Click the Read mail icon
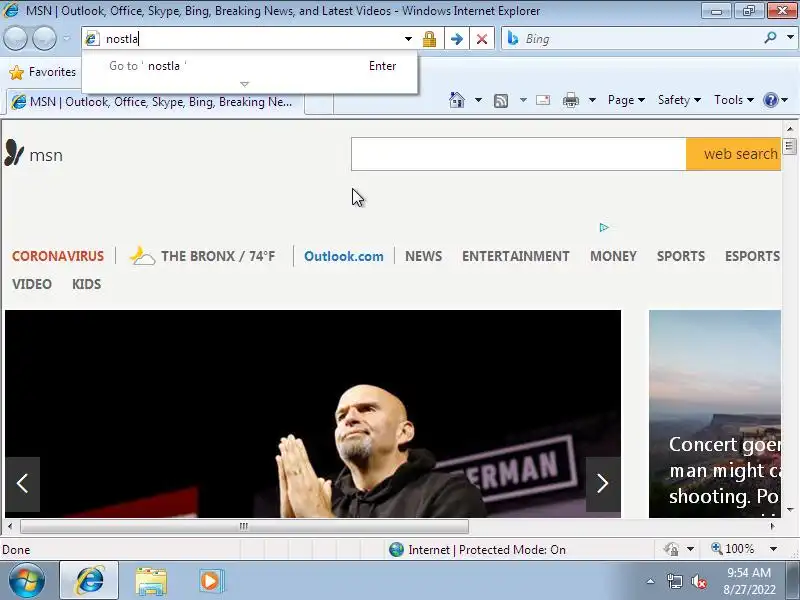 [x=543, y=100]
